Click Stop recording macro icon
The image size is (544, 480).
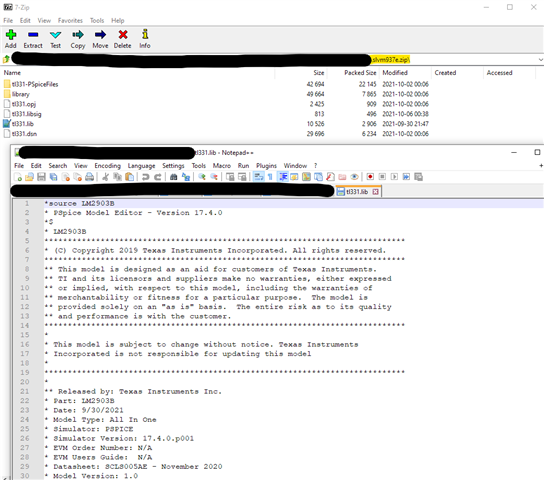pyautogui.click(x=382, y=177)
